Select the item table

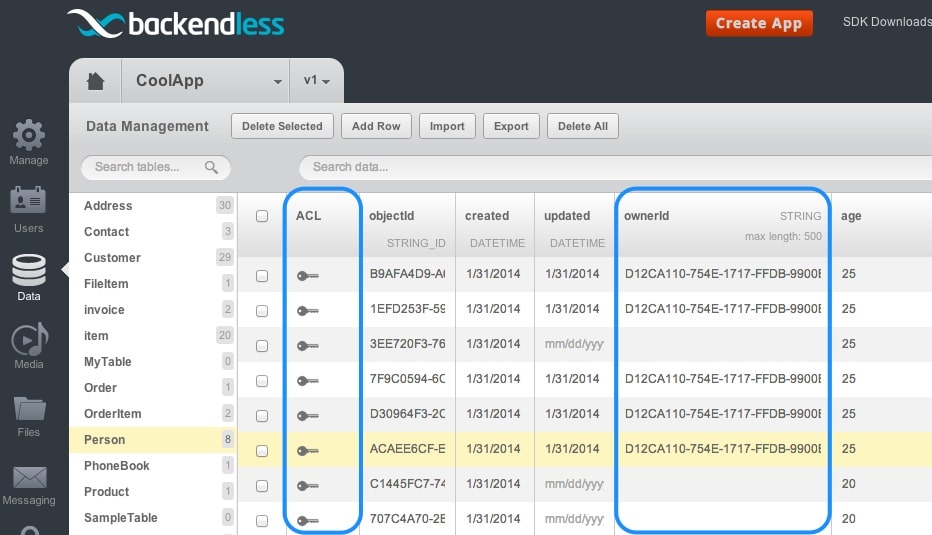153,336
